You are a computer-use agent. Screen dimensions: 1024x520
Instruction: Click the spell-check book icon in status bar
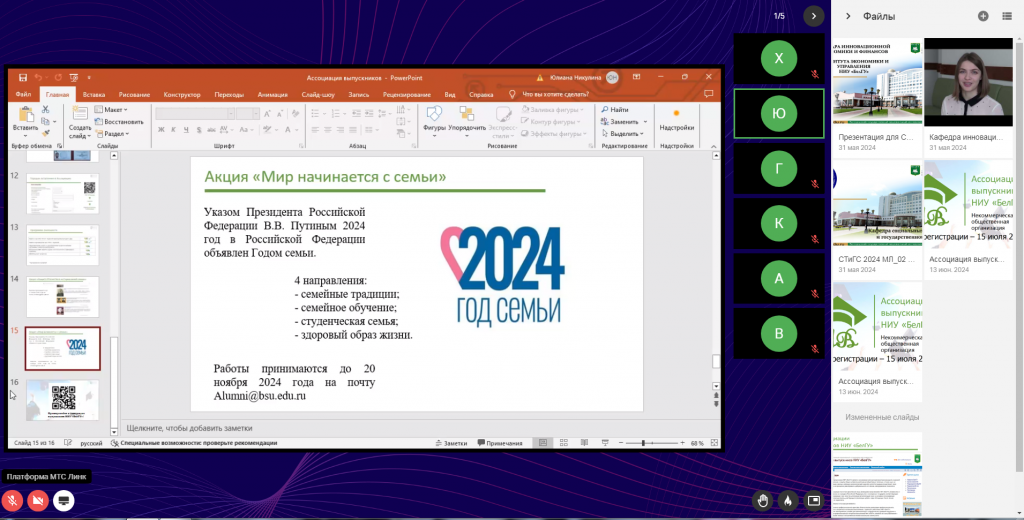[x=68, y=443]
